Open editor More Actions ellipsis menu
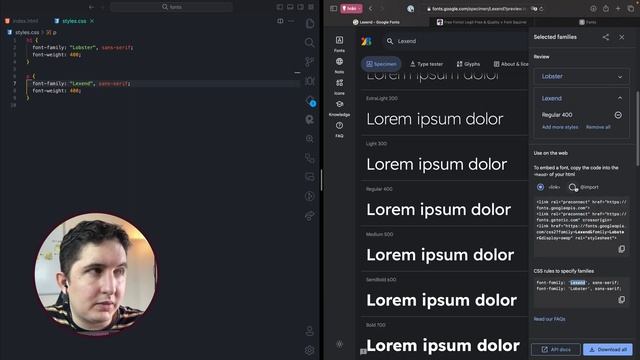The height and width of the screenshot is (360, 640). [291, 21]
